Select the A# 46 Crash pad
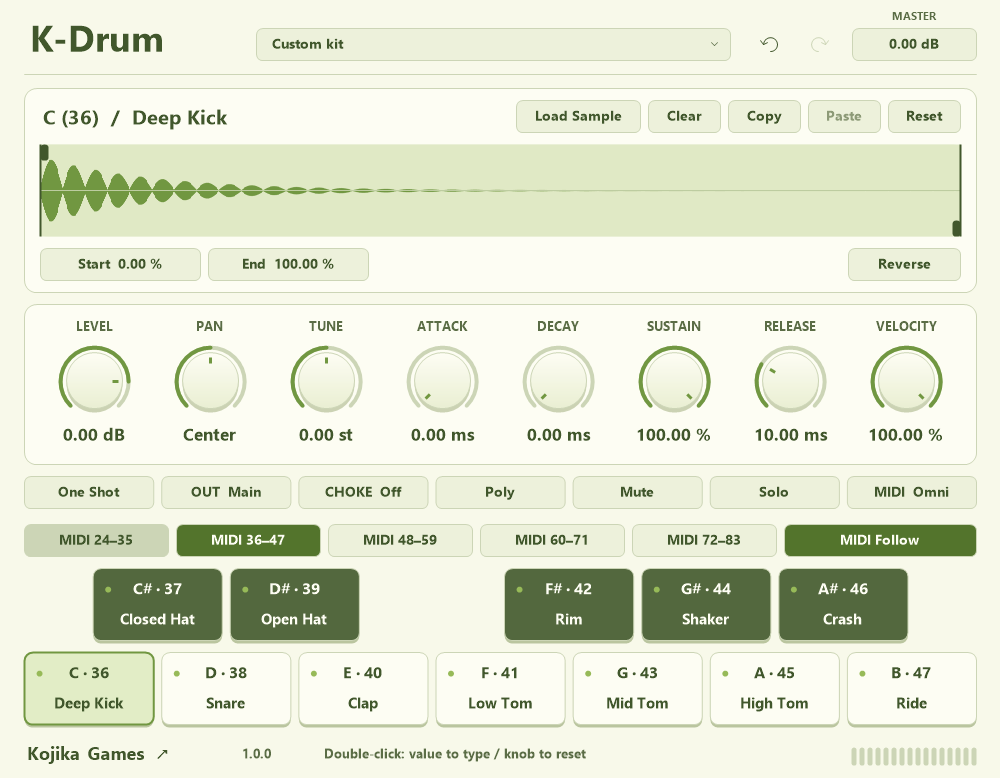 coord(843,605)
